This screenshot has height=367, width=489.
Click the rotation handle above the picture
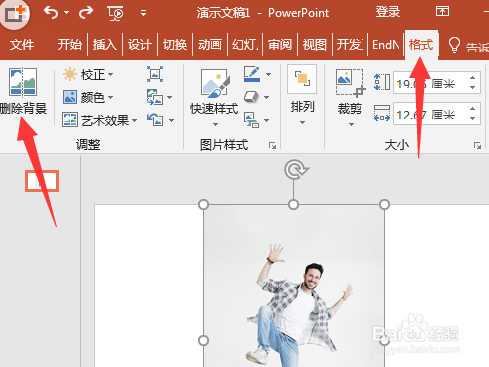coord(296,169)
